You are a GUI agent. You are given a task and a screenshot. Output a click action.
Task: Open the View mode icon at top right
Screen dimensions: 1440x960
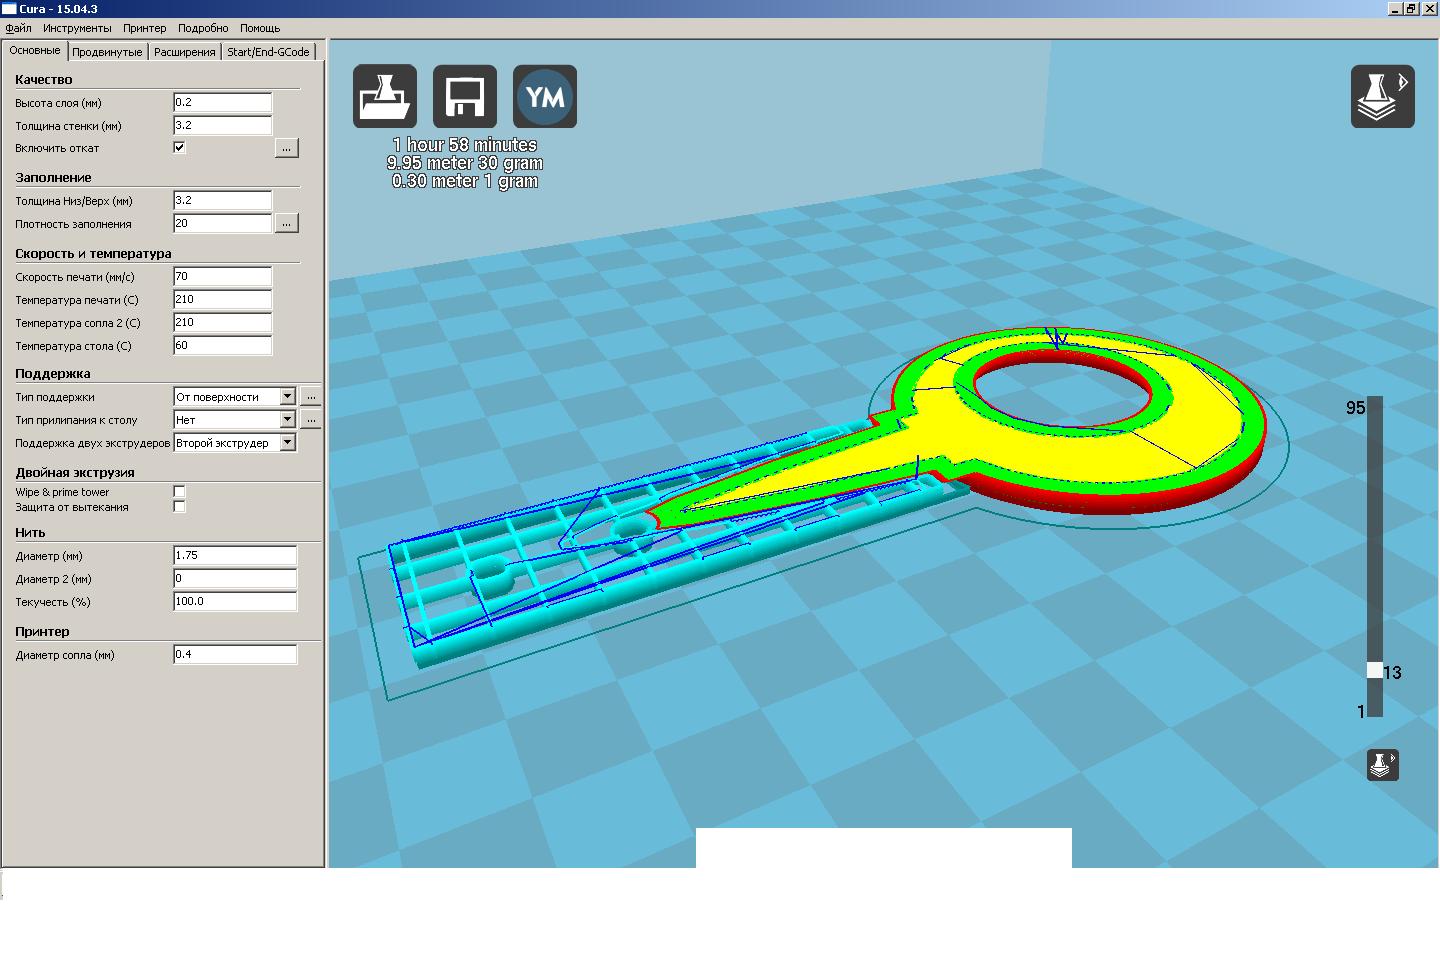point(1382,96)
